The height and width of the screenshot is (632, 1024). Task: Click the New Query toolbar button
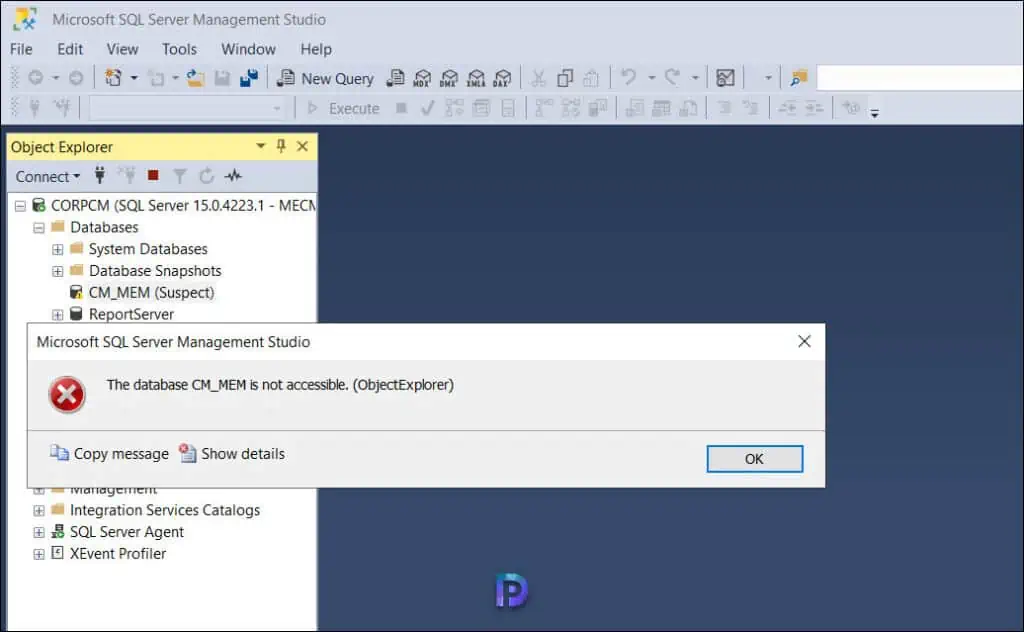(x=325, y=78)
